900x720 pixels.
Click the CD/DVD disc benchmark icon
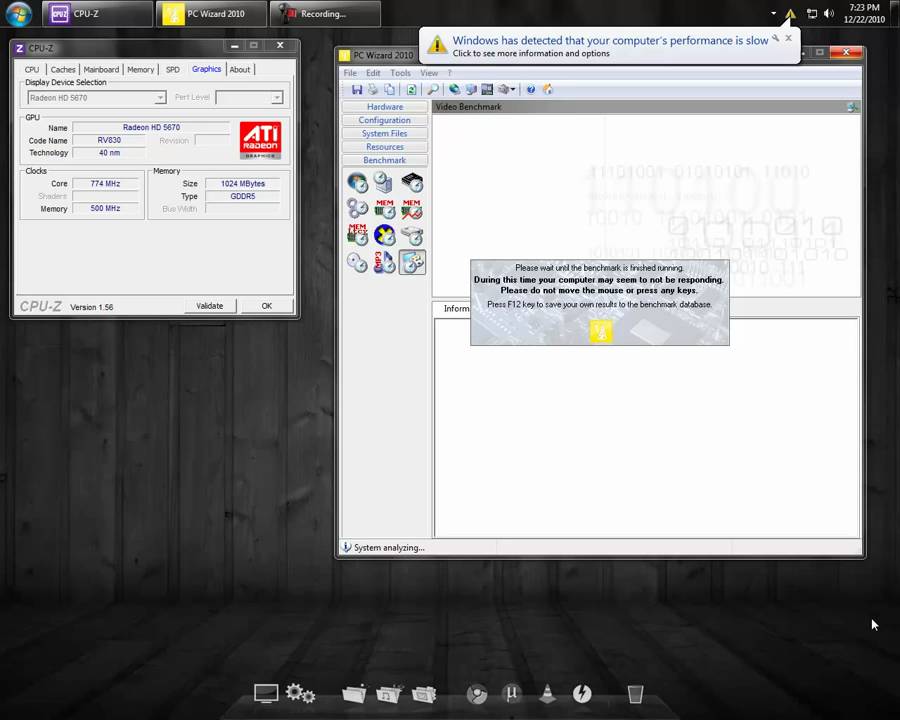click(357, 262)
